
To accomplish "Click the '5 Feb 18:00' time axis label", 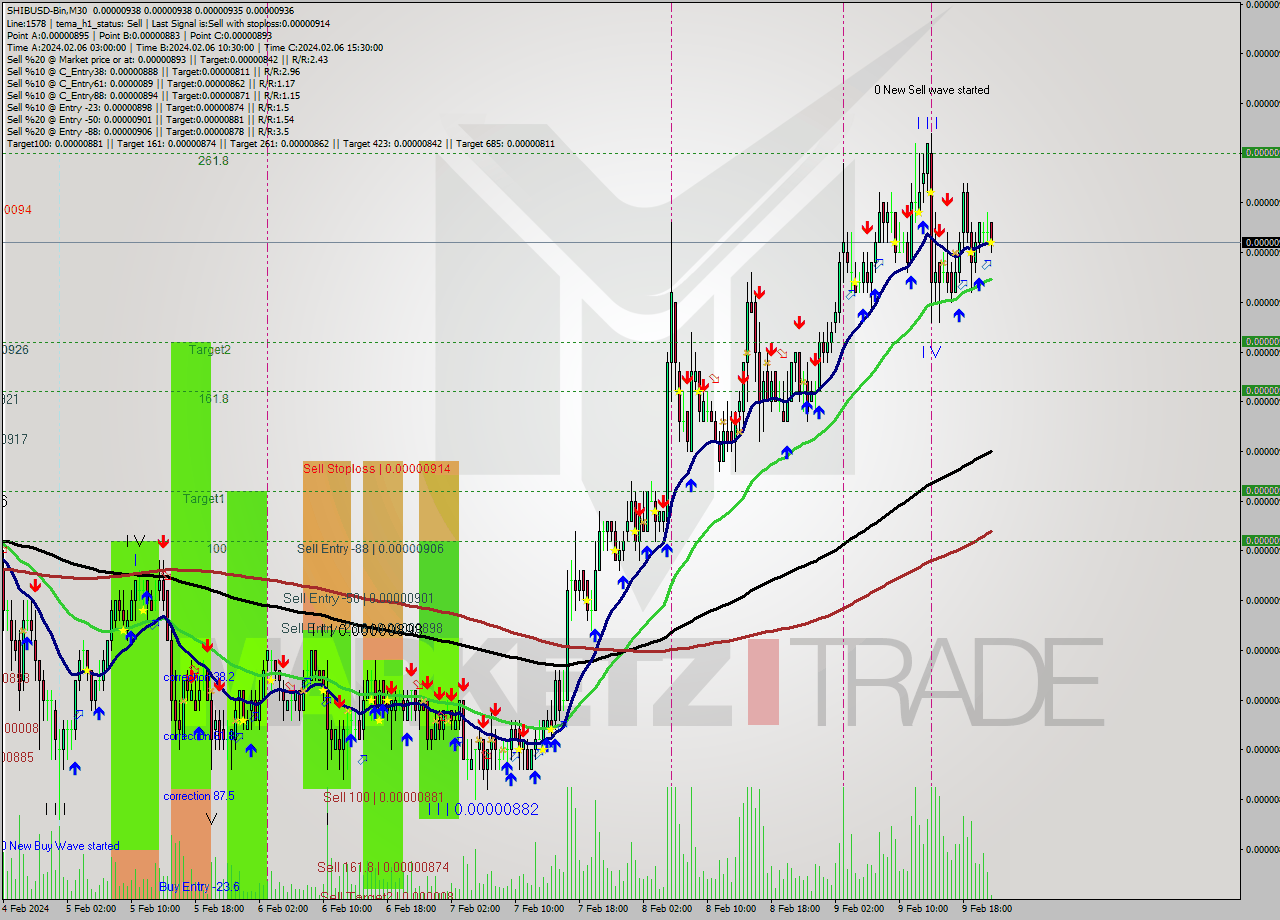I will tap(219, 909).
